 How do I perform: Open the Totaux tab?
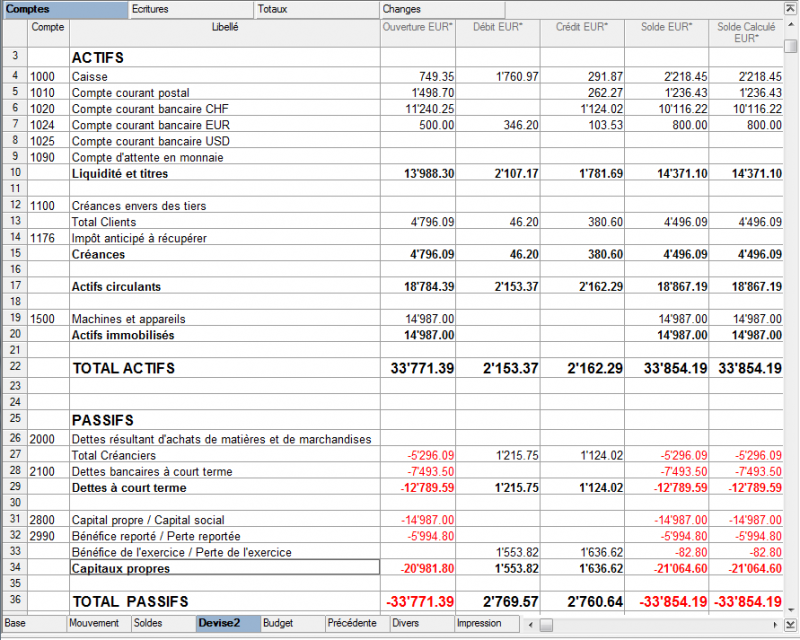click(316, 10)
